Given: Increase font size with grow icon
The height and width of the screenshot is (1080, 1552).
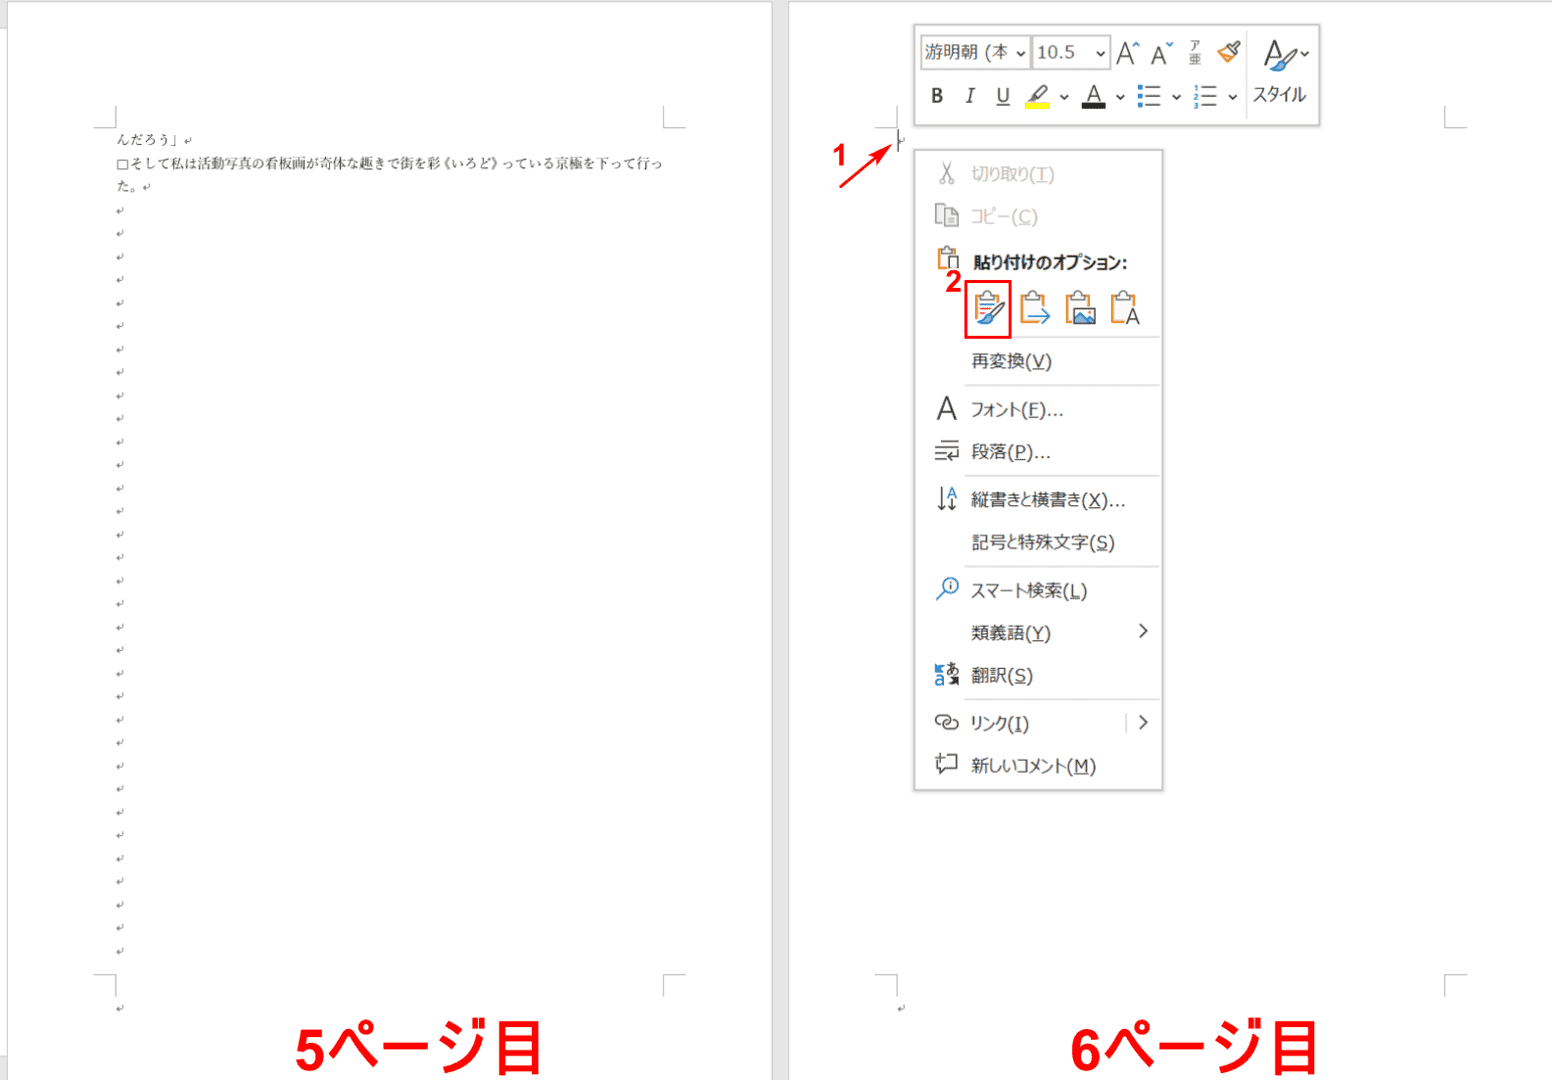Looking at the screenshot, I should [1128, 53].
